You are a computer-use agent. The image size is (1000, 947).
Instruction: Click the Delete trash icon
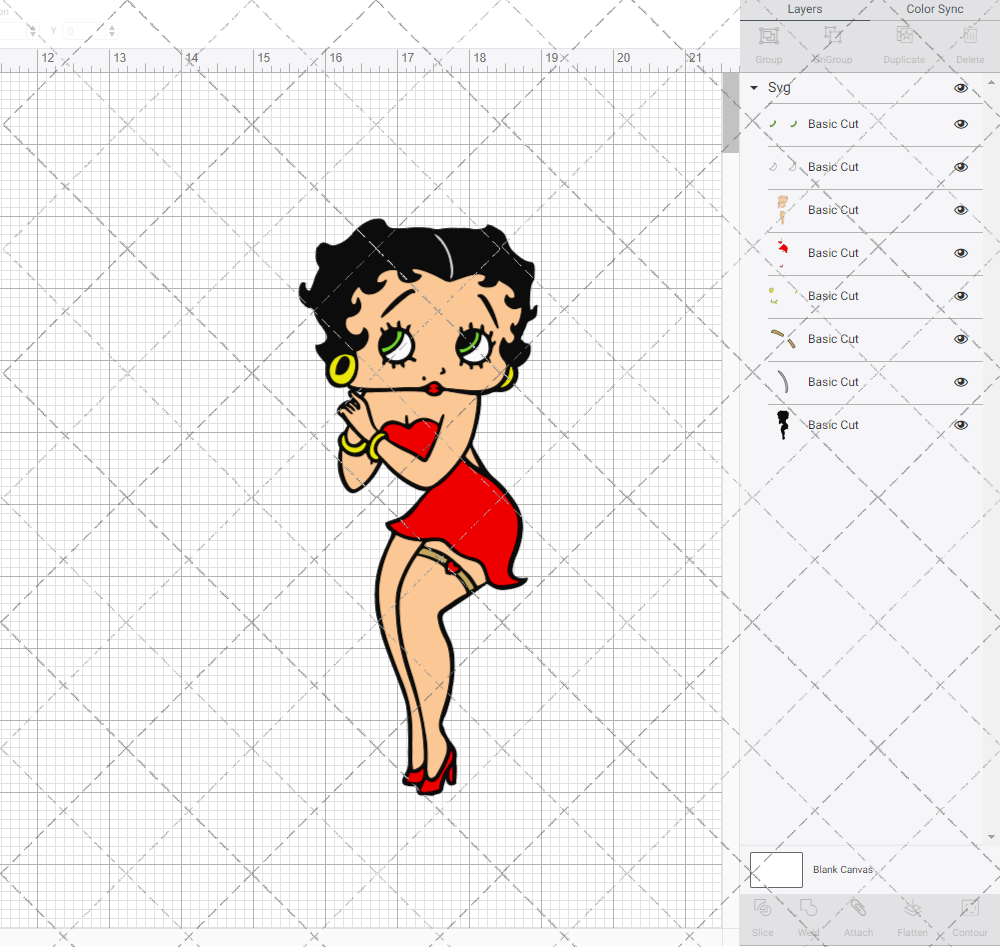(969, 38)
